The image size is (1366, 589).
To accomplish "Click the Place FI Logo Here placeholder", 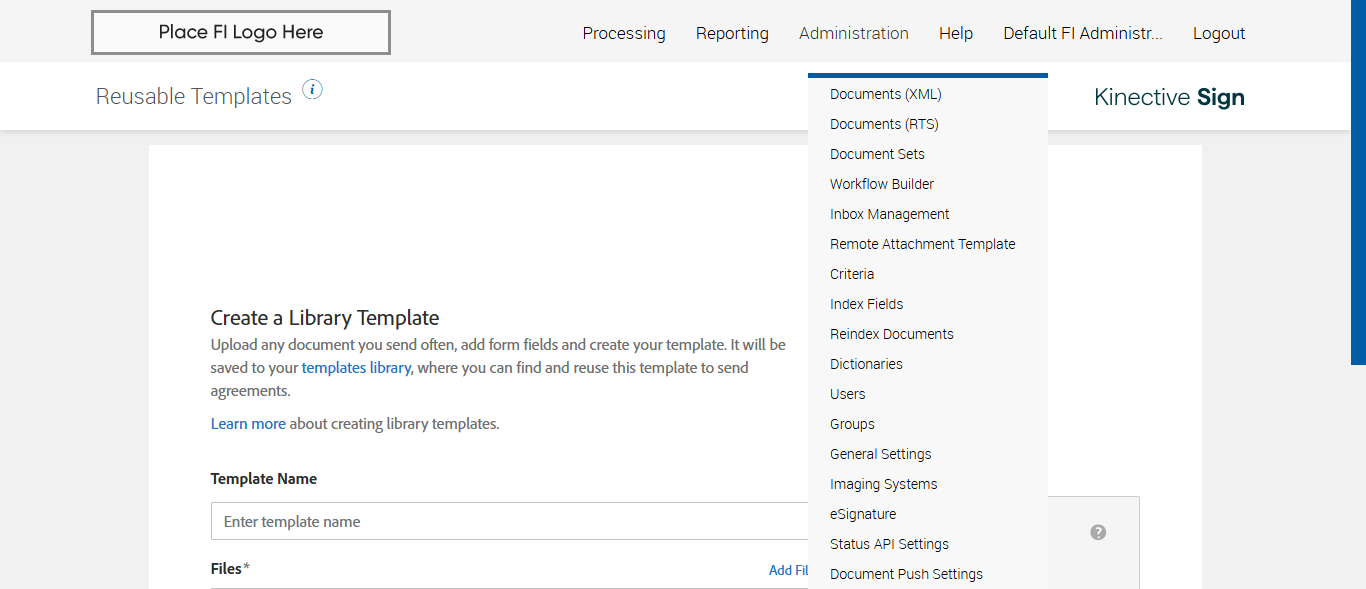I will coord(241,32).
